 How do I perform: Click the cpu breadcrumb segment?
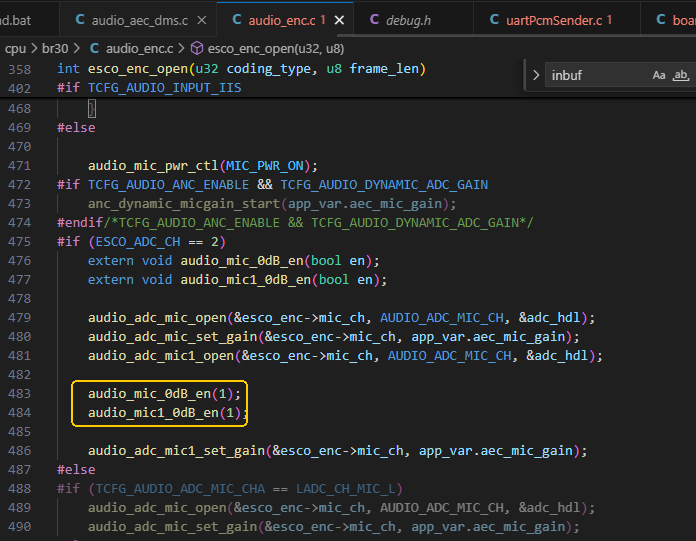tap(16, 48)
